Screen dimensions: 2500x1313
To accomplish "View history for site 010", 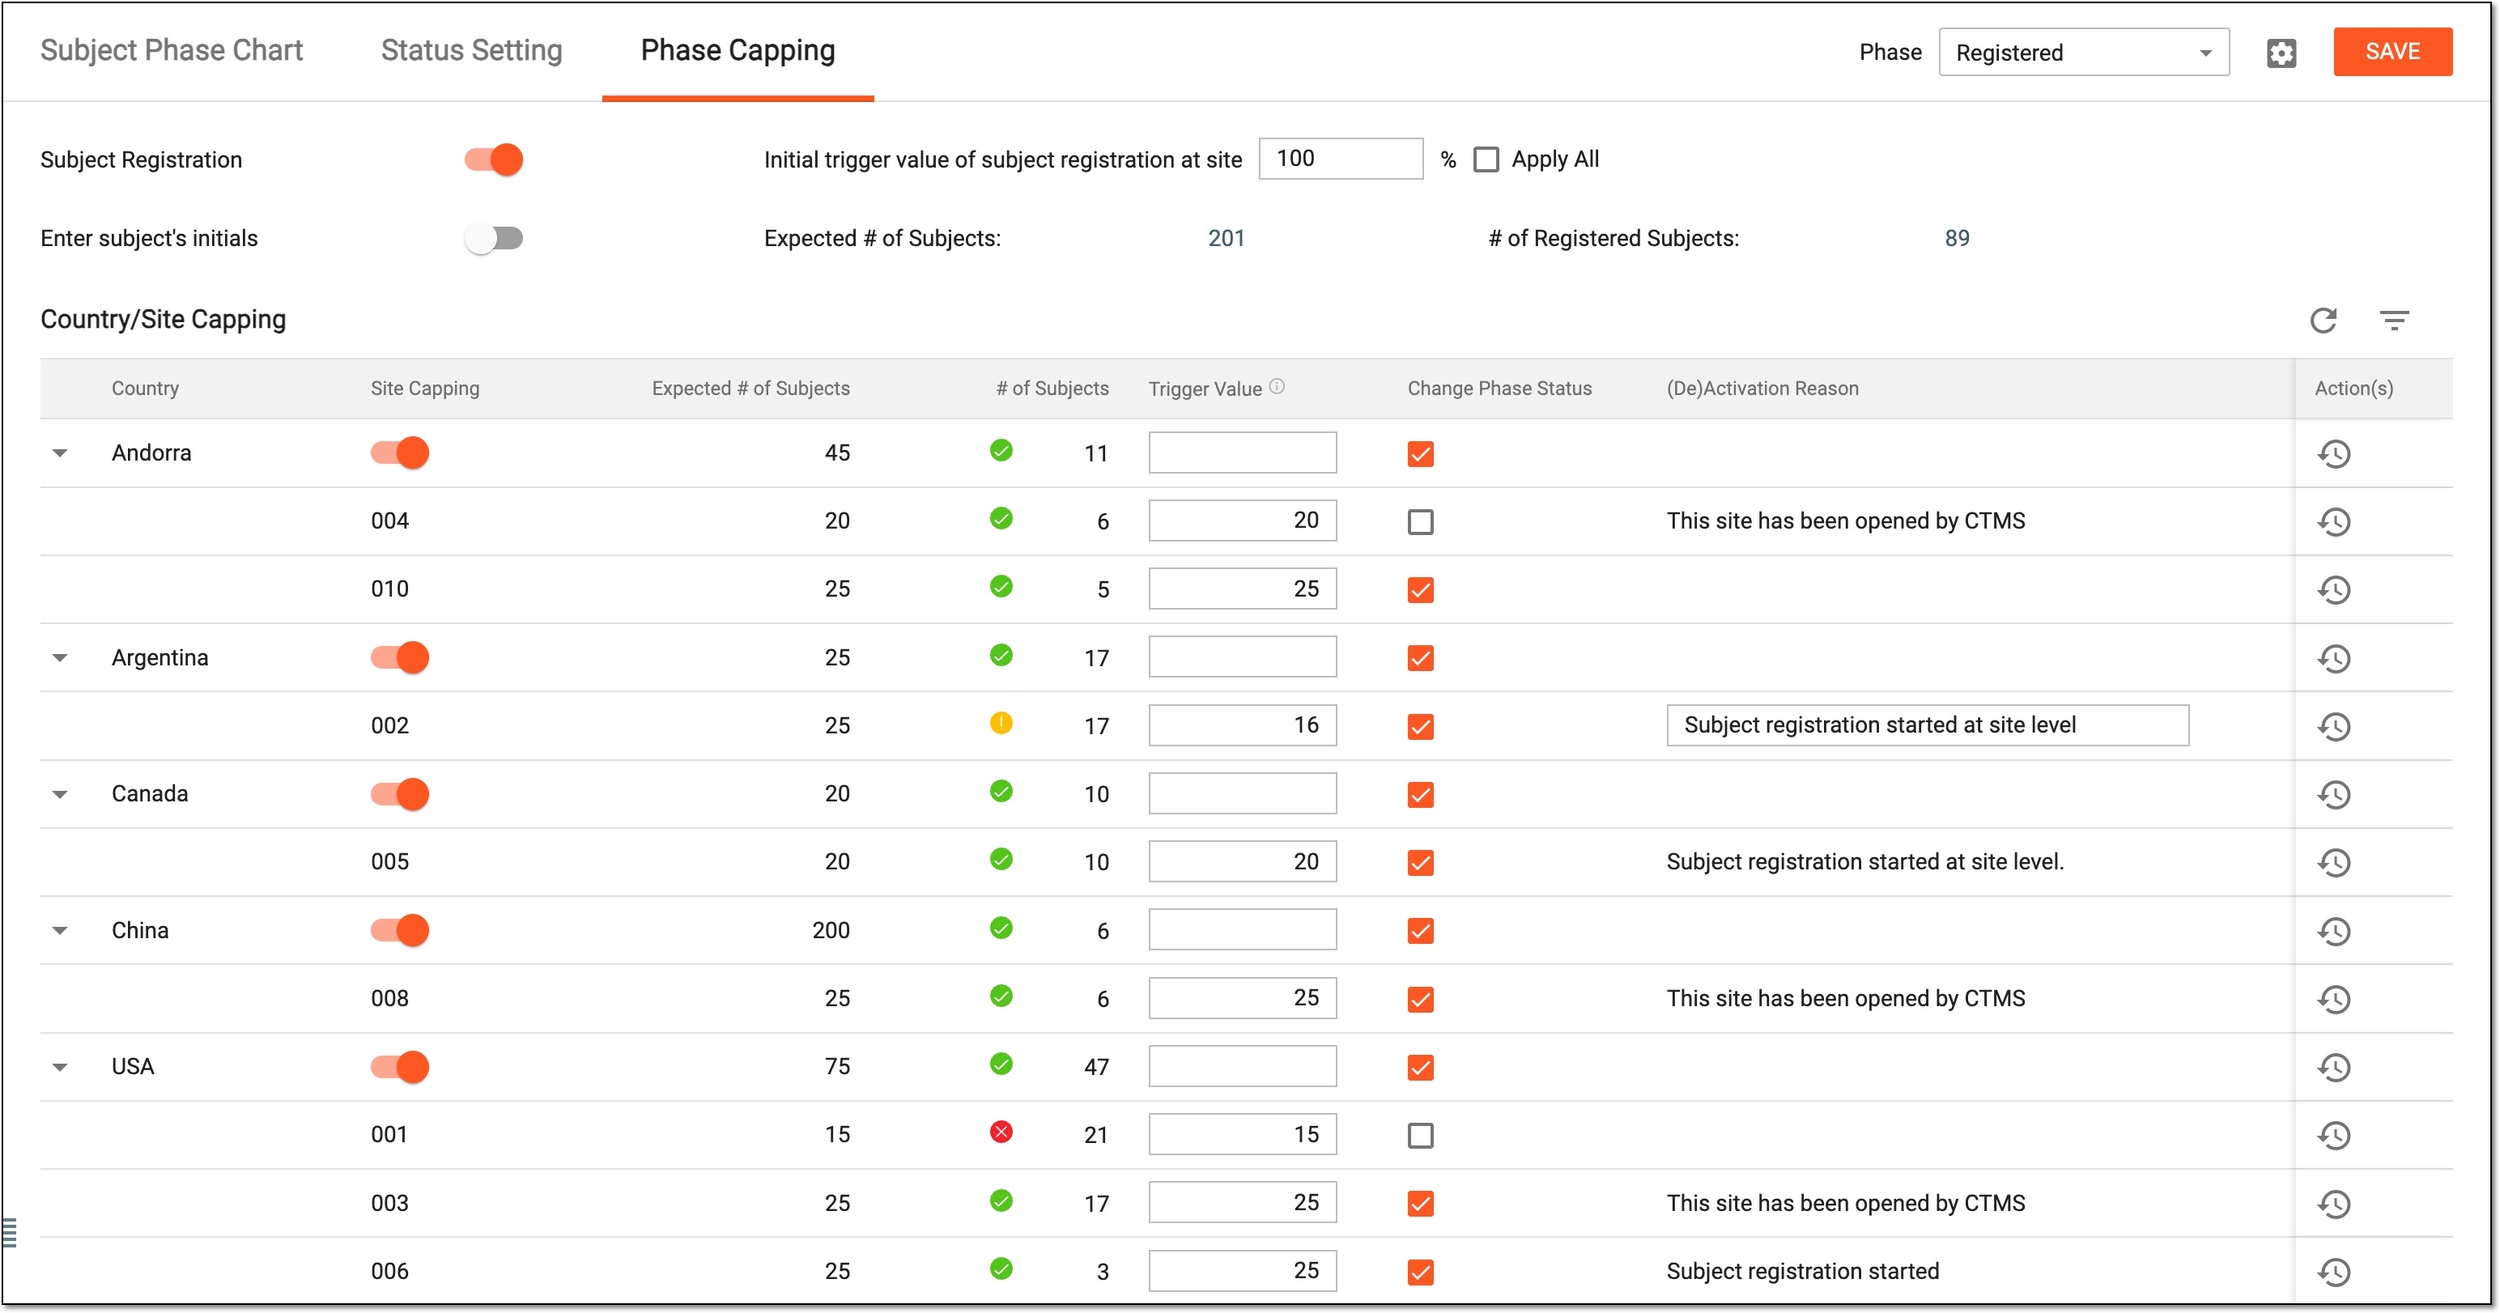I will [x=2334, y=590].
